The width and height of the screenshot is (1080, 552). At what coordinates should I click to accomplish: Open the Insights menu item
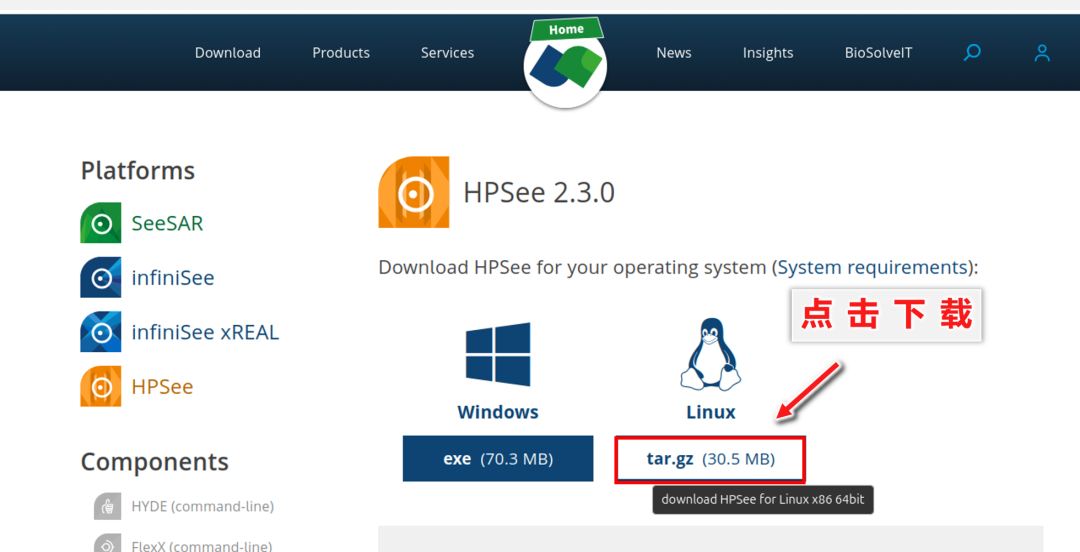point(768,53)
